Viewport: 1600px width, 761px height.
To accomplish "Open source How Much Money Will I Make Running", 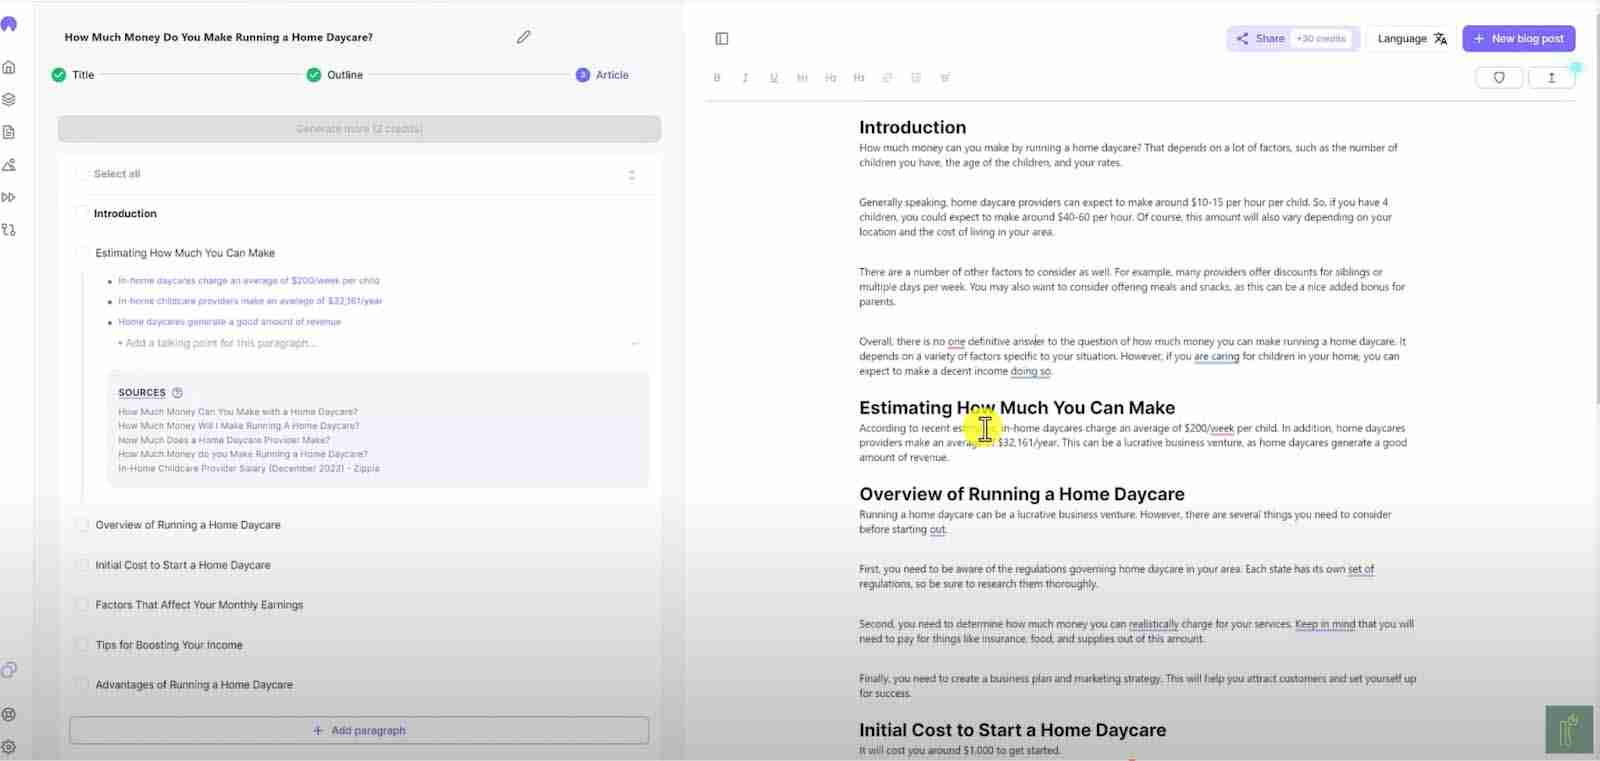I will point(239,426).
